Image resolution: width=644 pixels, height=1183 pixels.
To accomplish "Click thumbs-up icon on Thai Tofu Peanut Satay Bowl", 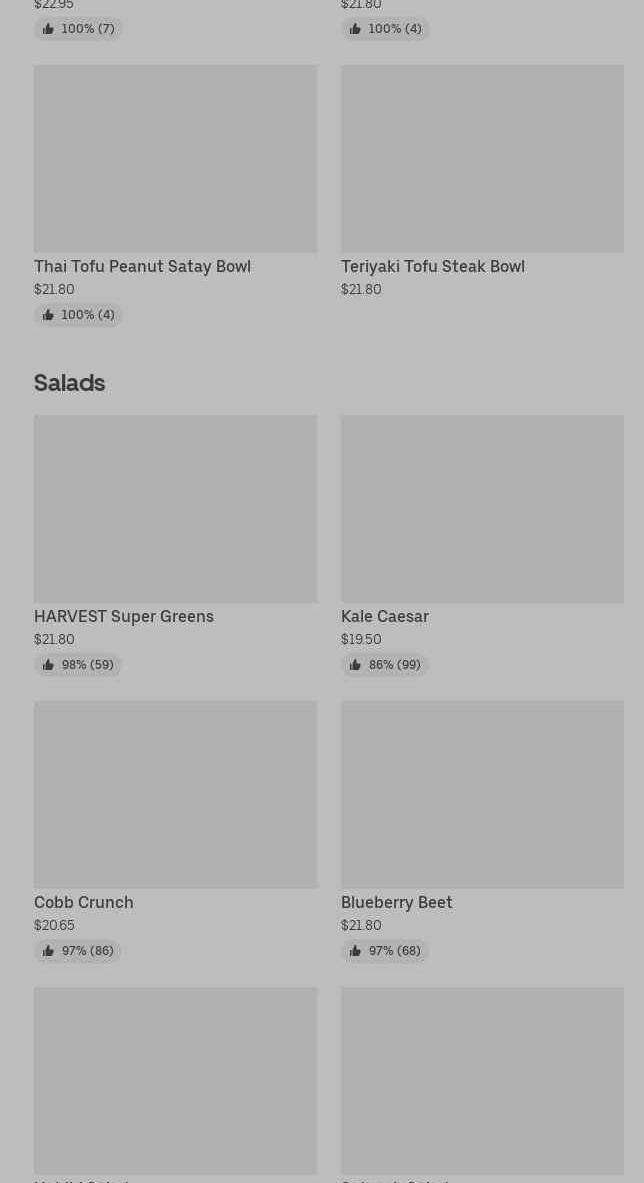I will pos(48,315).
